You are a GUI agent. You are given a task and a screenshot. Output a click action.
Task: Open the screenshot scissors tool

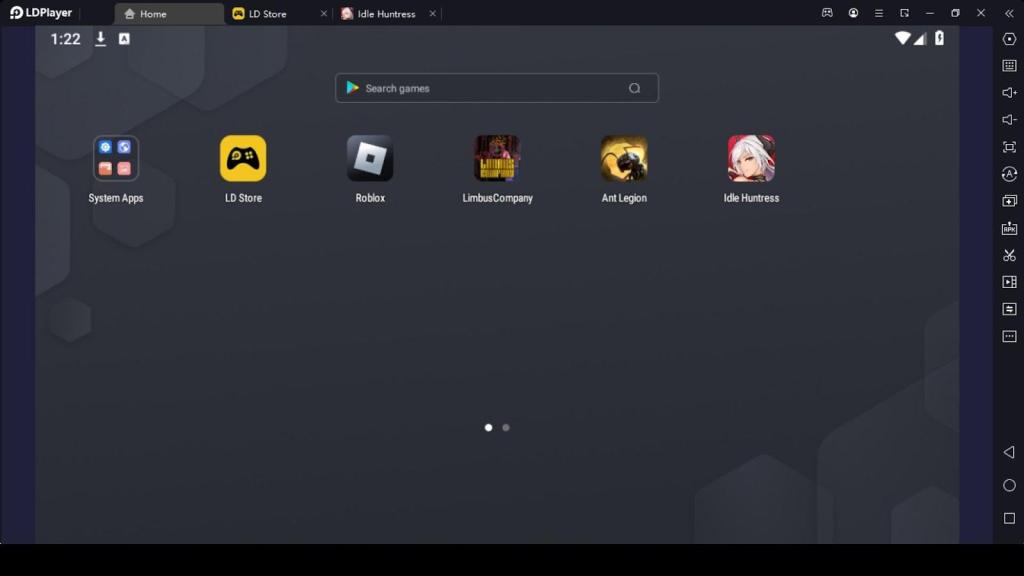[x=1009, y=255]
